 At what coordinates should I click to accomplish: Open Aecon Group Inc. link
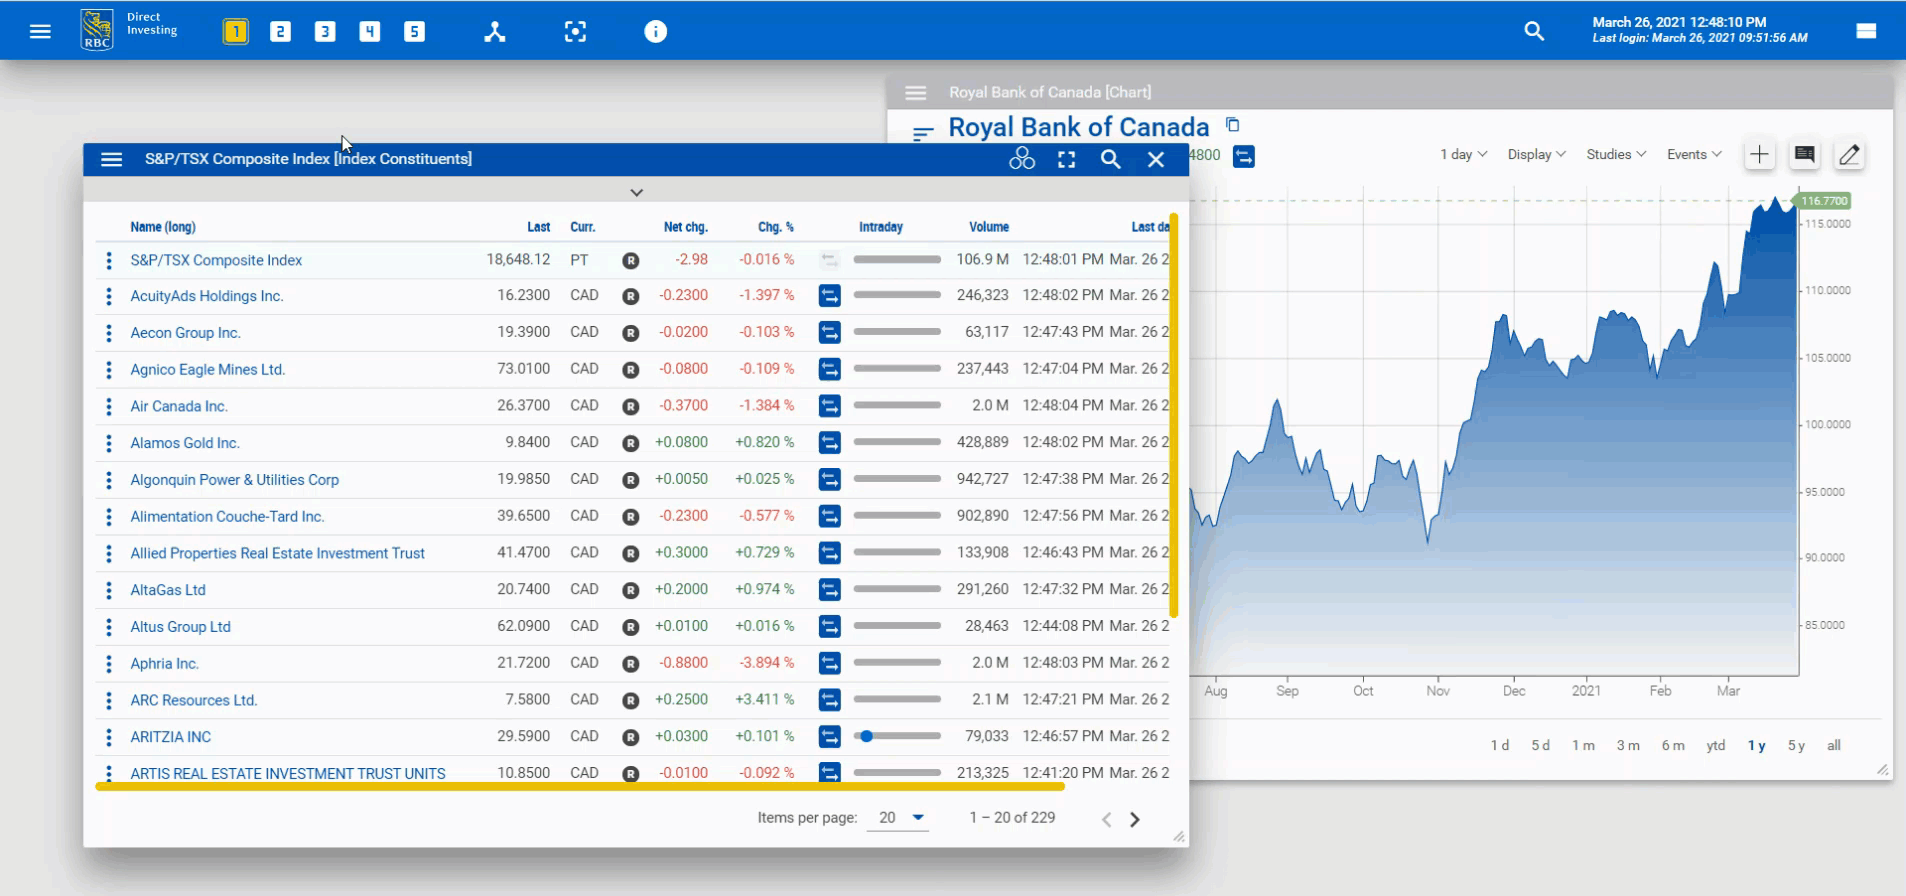(x=185, y=333)
